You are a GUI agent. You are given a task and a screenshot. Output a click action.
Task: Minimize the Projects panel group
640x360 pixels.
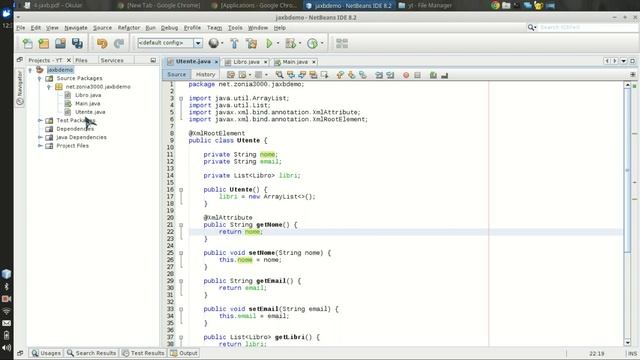(x=153, y=60)
